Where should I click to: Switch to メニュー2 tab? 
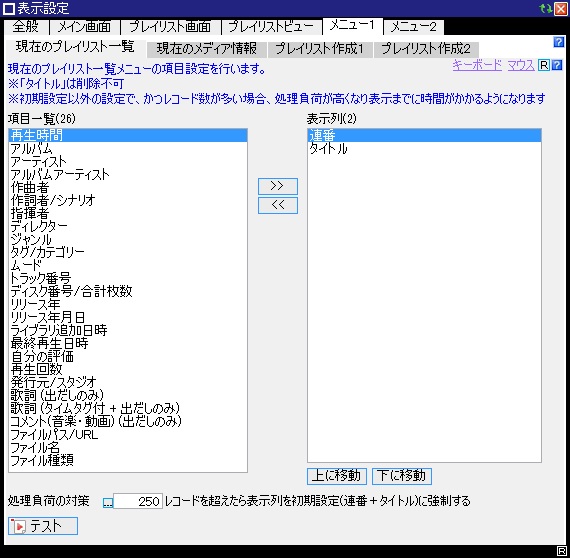[x=414, y=27]
